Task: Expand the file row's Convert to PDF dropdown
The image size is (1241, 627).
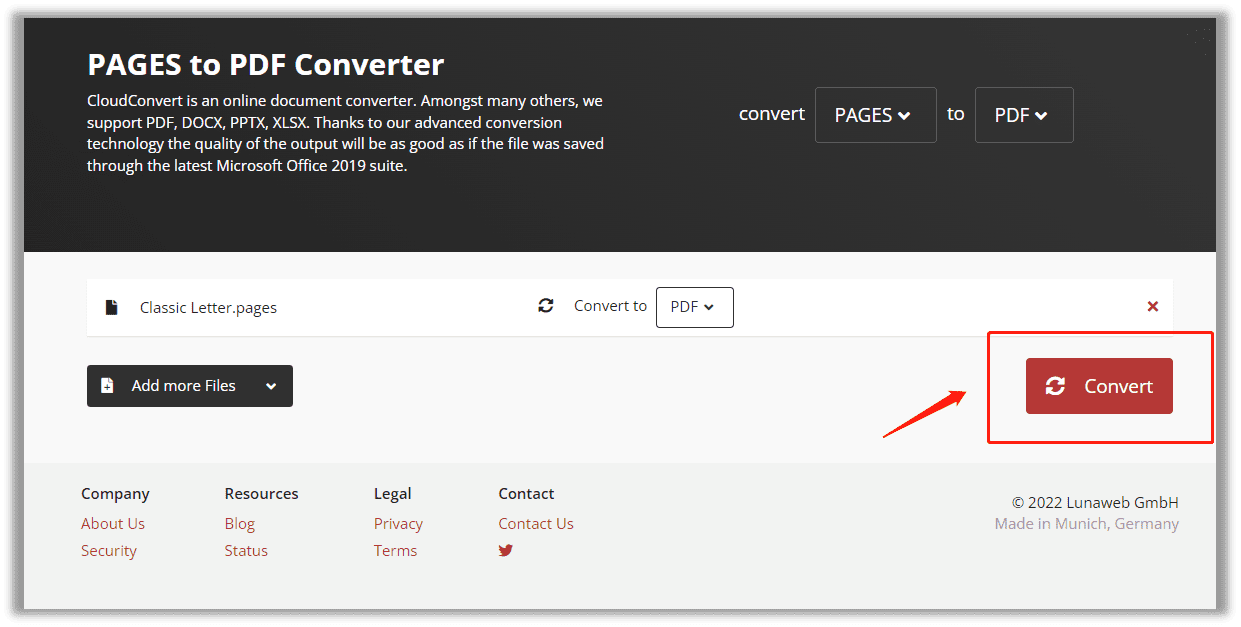Action: click(695, 307)
